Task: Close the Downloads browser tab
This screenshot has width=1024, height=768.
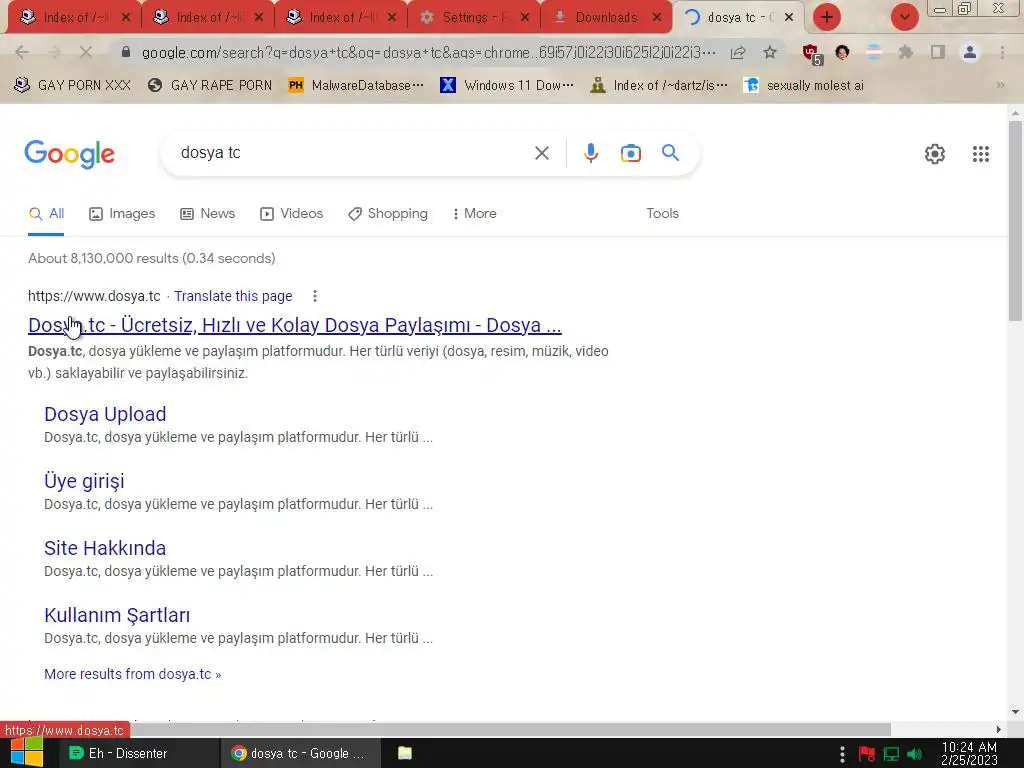Action: click(x=657, y=18)
